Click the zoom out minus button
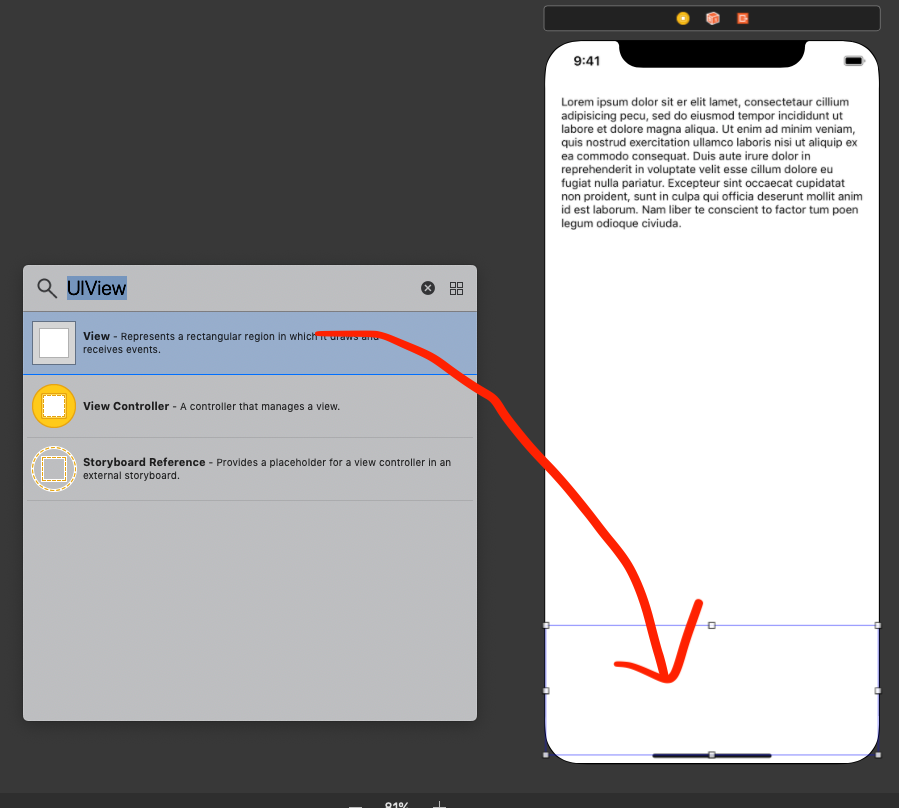 tap(355, 806)
